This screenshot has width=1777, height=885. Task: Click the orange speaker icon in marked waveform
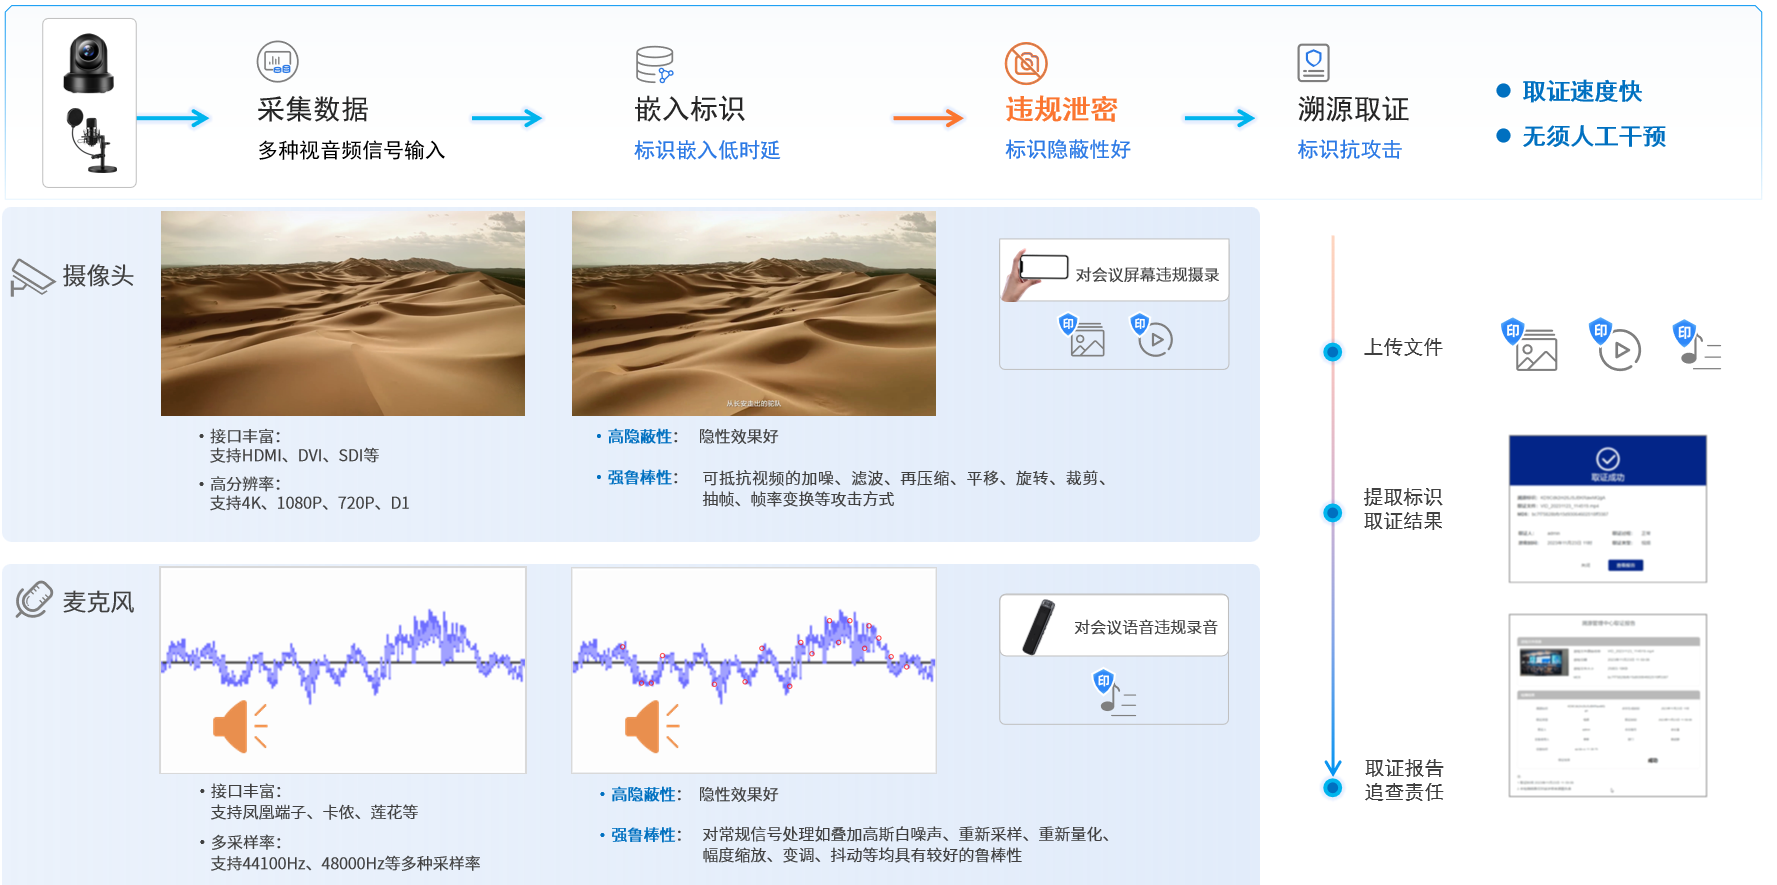pos(653,726)
